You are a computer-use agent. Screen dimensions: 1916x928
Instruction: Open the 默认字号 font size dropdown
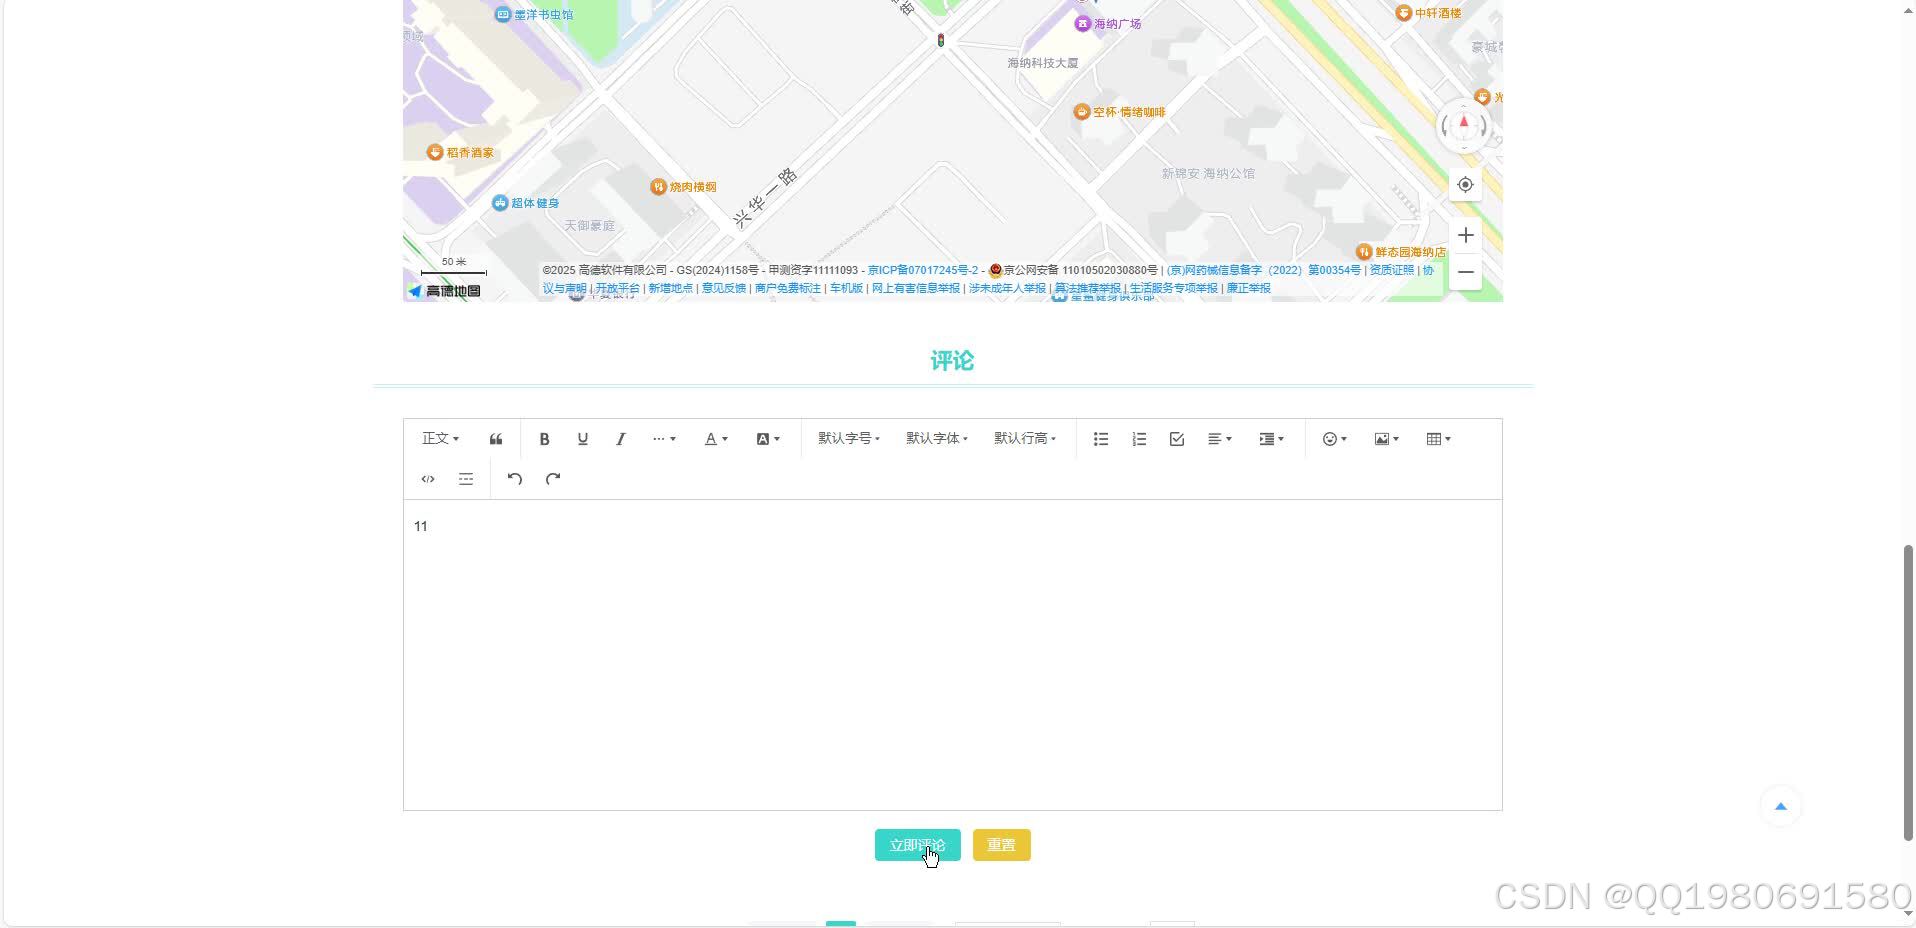coord(846,438)
